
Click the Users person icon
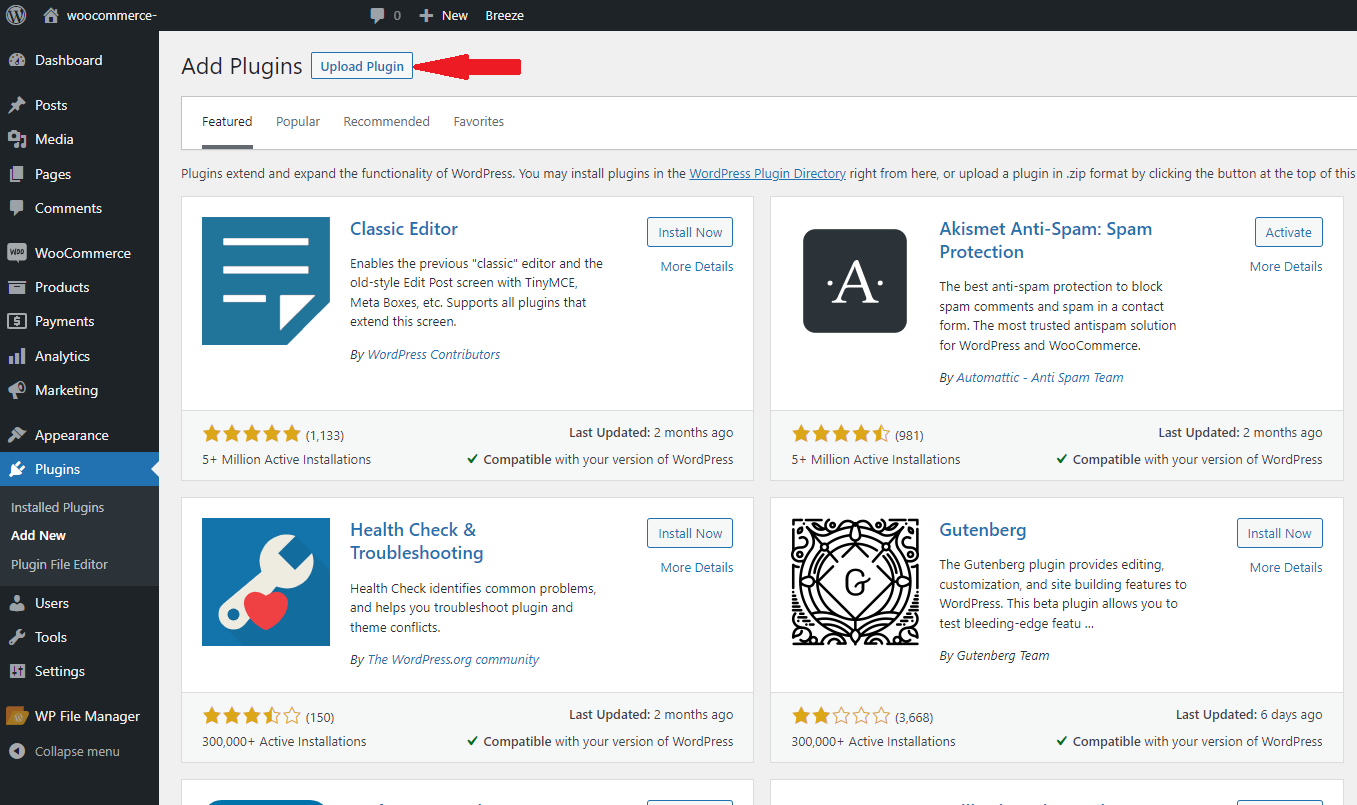[x=17, y=603]
